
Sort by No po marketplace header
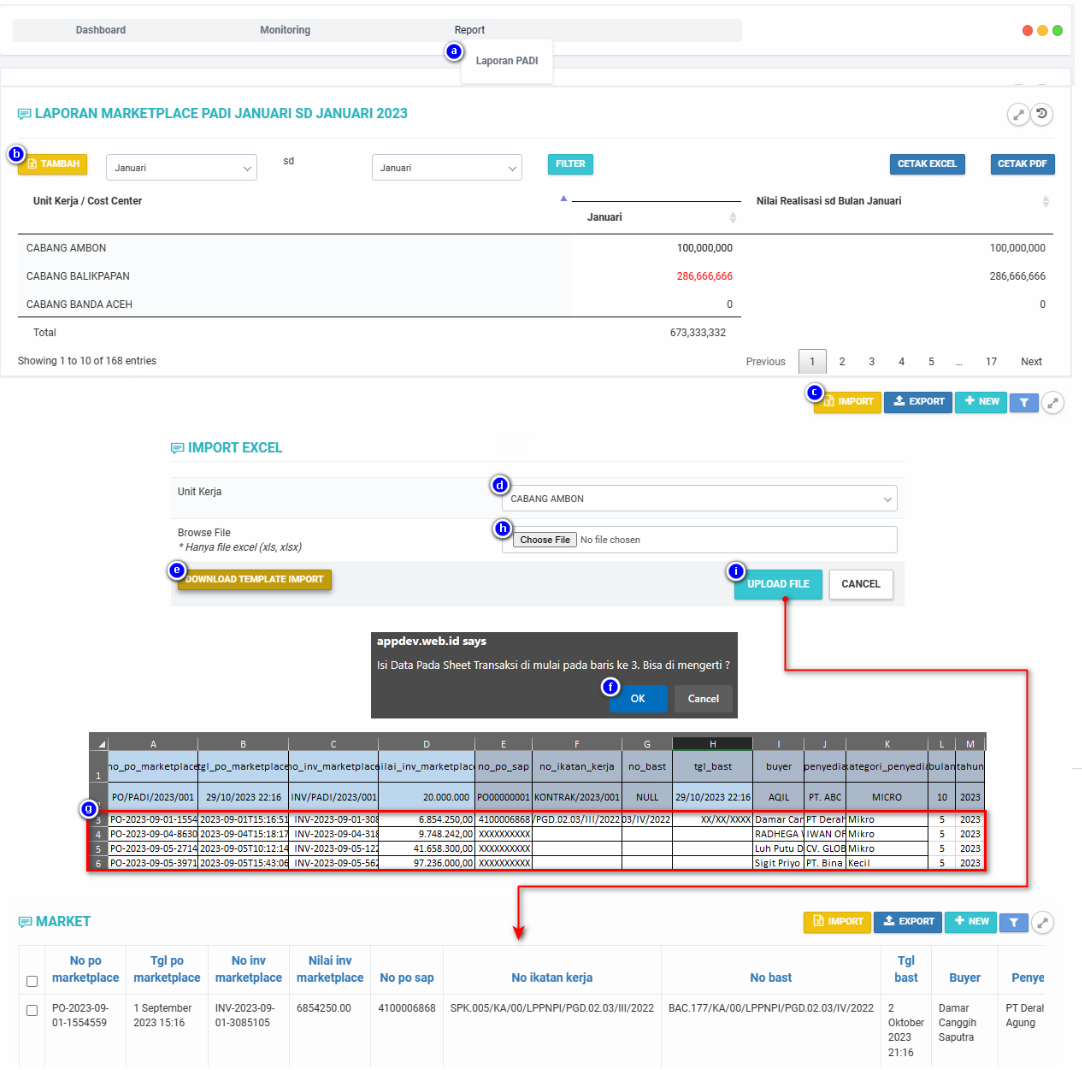86,969
